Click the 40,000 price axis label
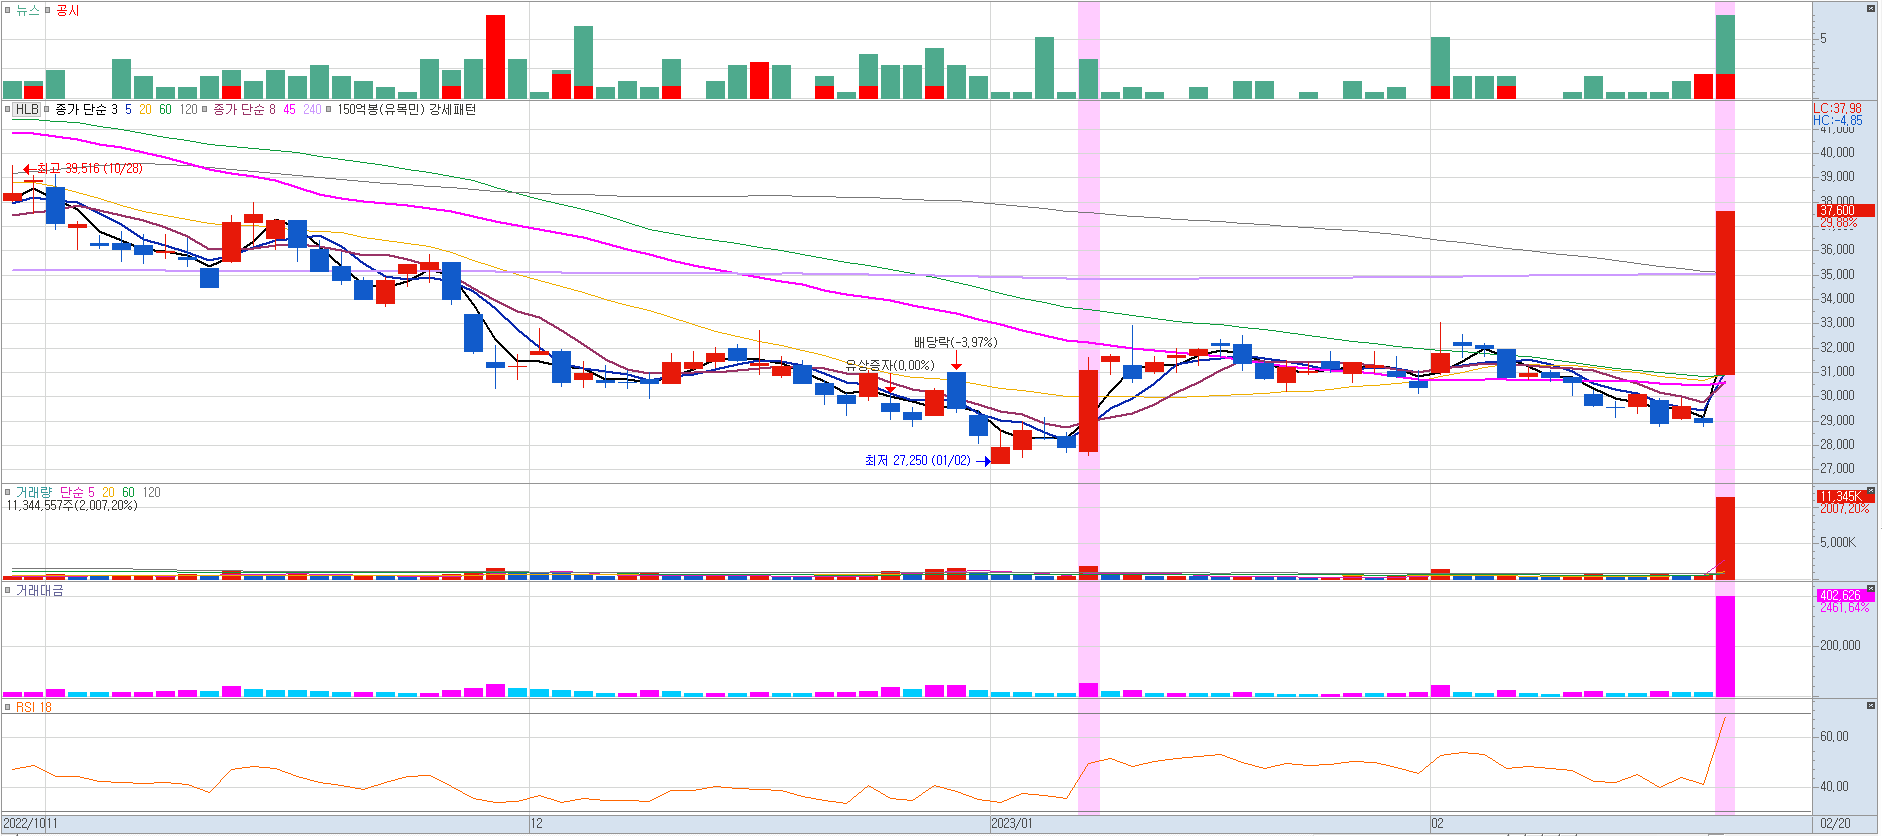The image size is (1882, 836). point(1837,152)
